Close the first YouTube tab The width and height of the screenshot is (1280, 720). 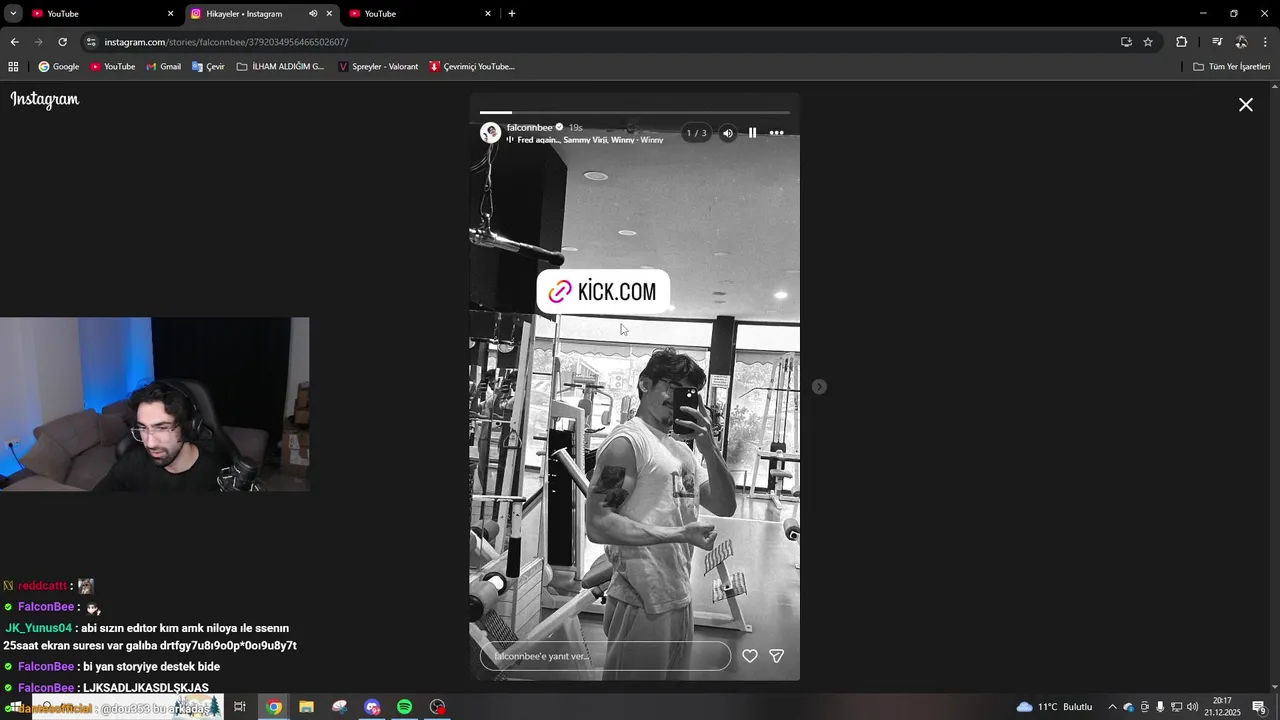tap(170, 14)
